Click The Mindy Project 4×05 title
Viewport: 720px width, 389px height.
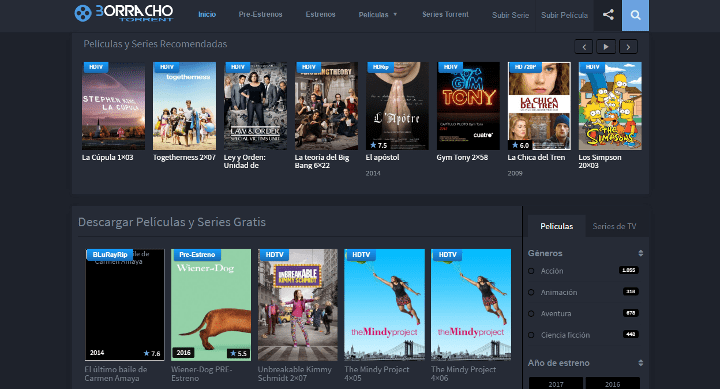(377, 374)
